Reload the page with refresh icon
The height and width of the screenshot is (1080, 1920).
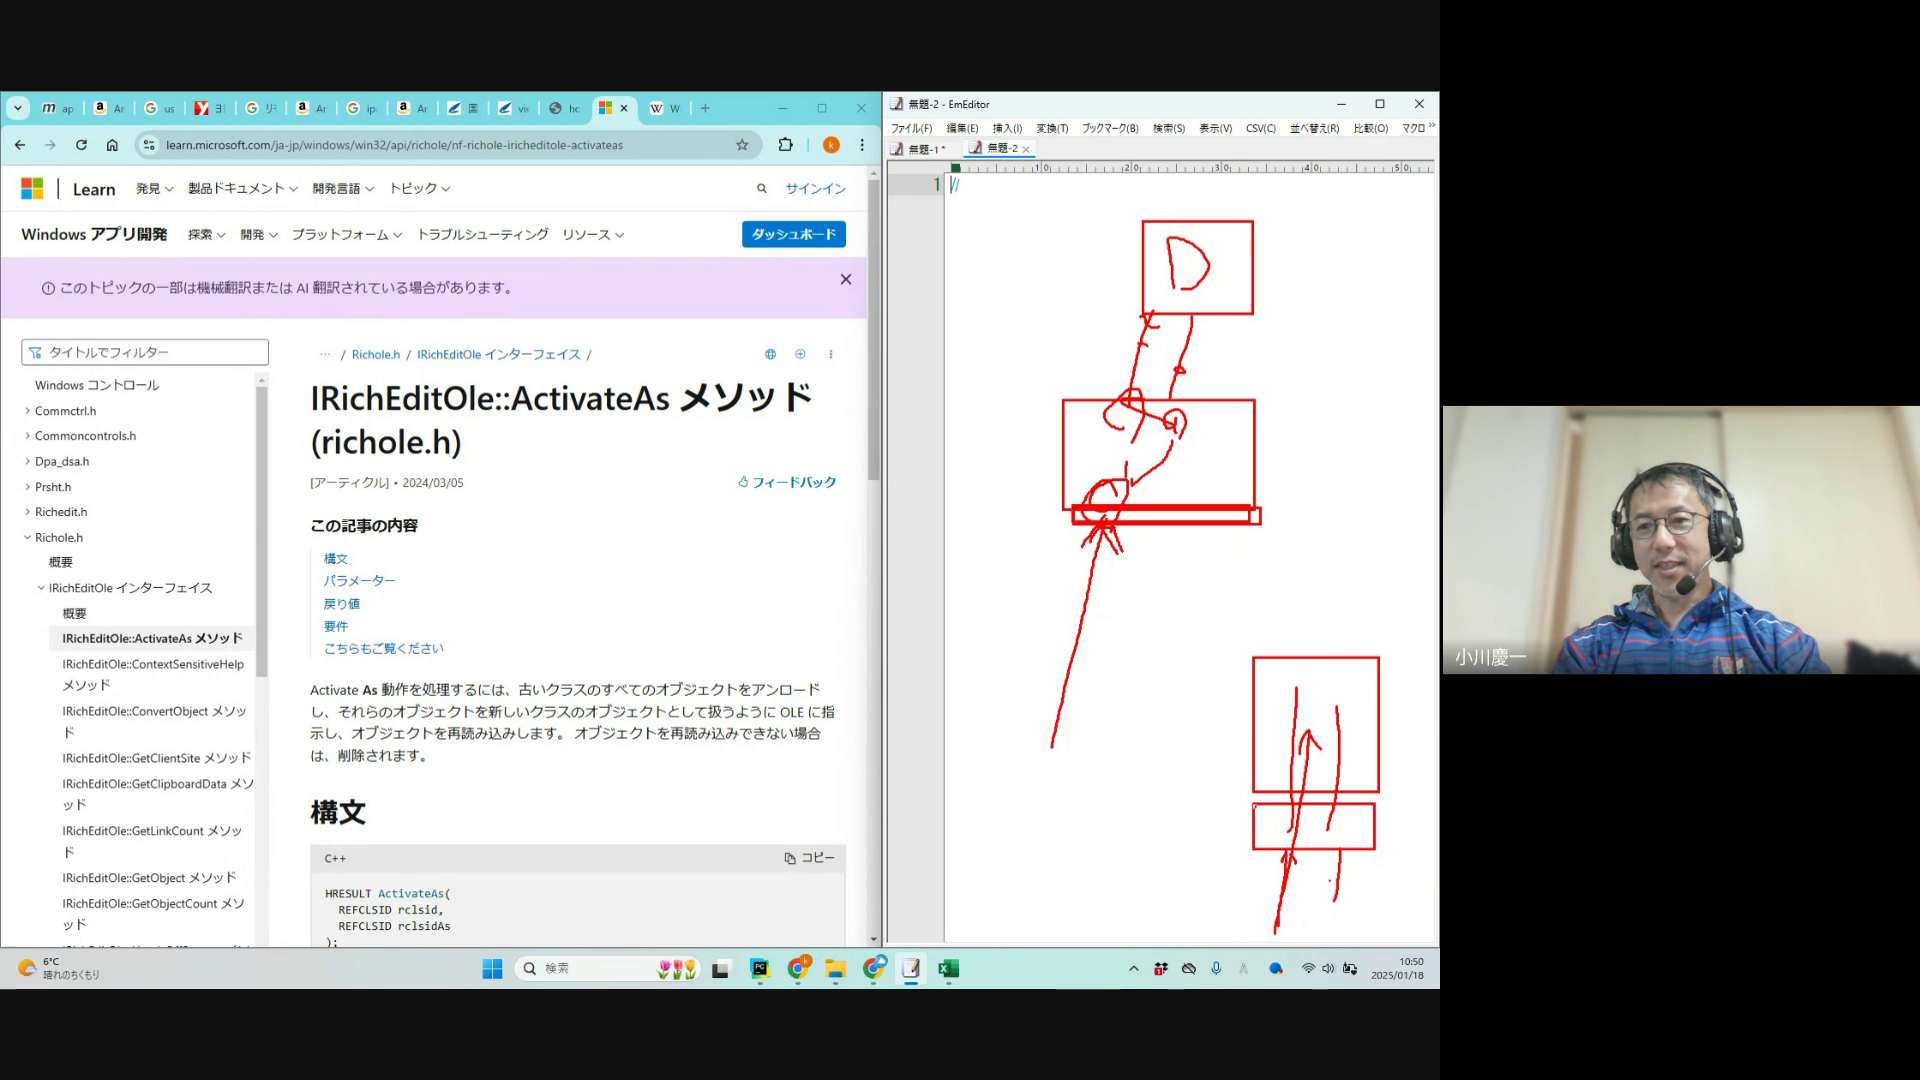(x=81, y=145)
